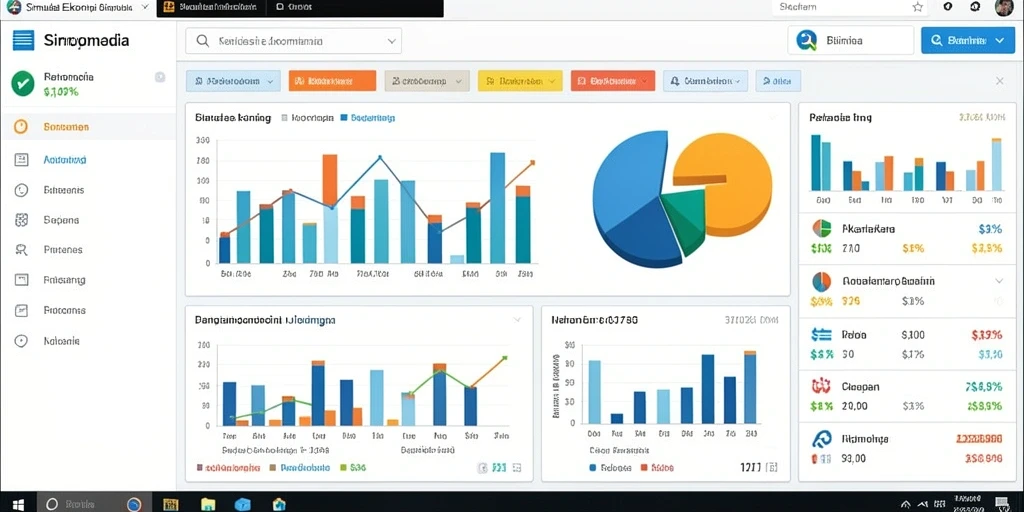This screenshot has height=512, width=1024.
Task: Click the blue swirl icon beside Ritimologa
Action: click(x=821, y=439)
